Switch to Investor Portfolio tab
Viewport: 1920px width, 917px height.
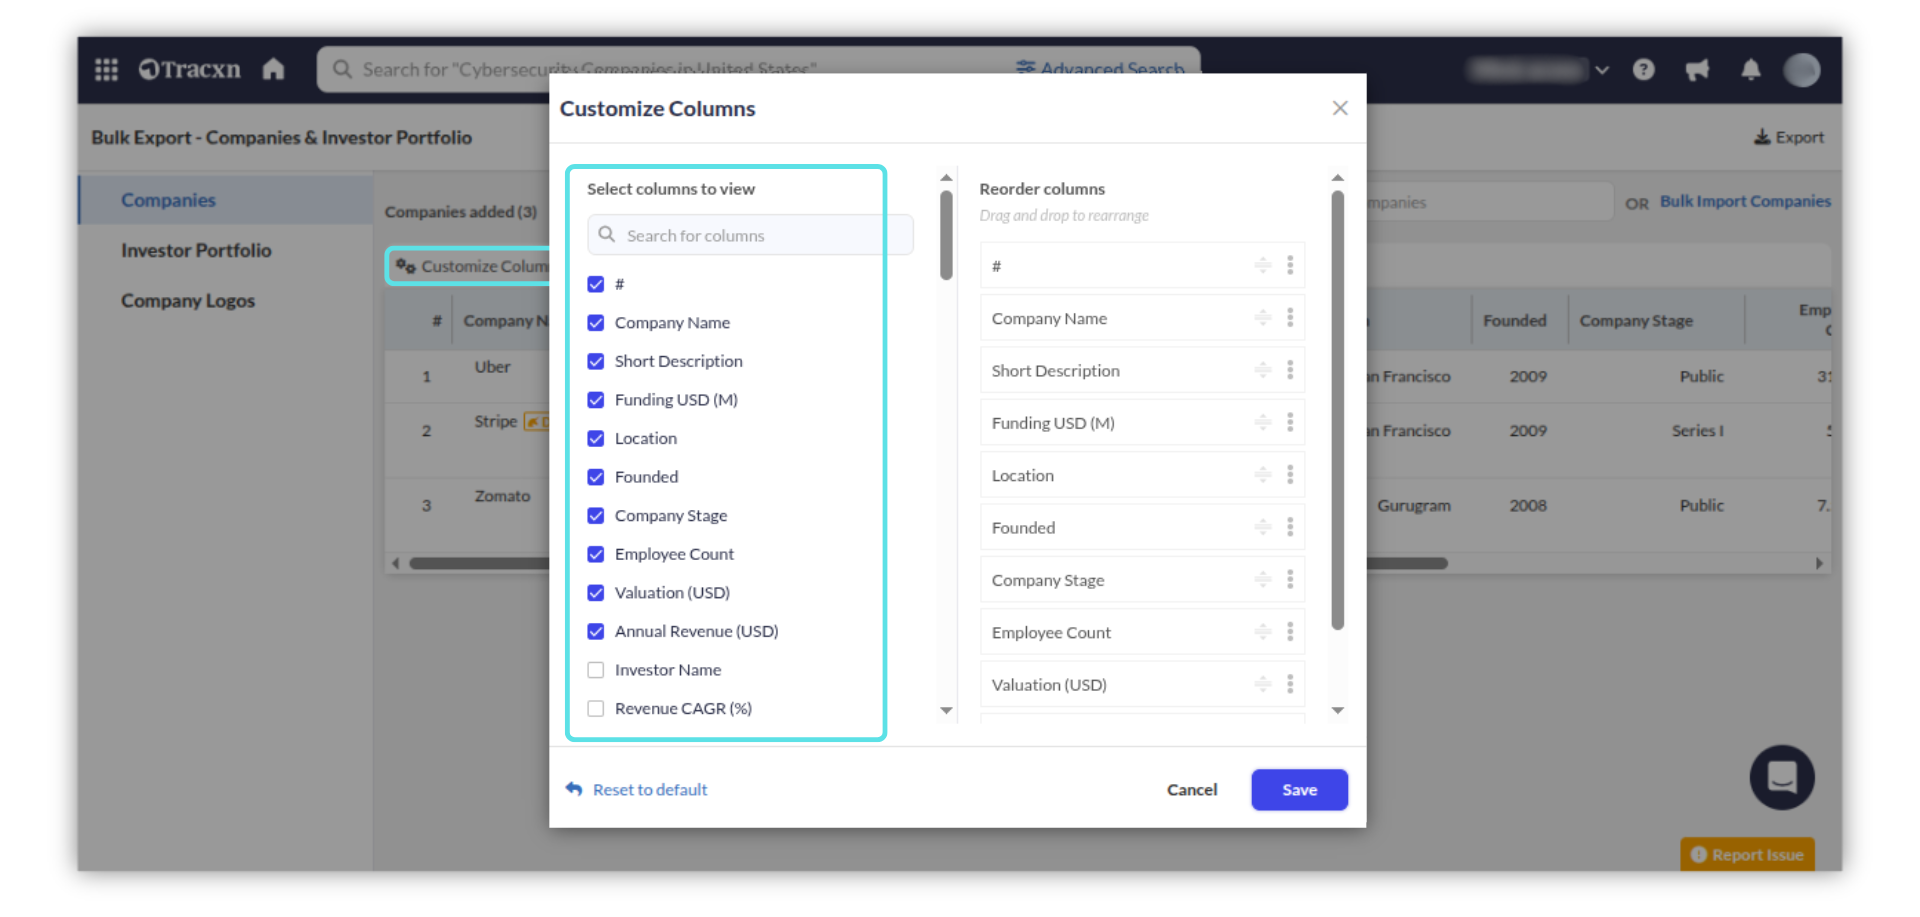[x=196, y=250]
